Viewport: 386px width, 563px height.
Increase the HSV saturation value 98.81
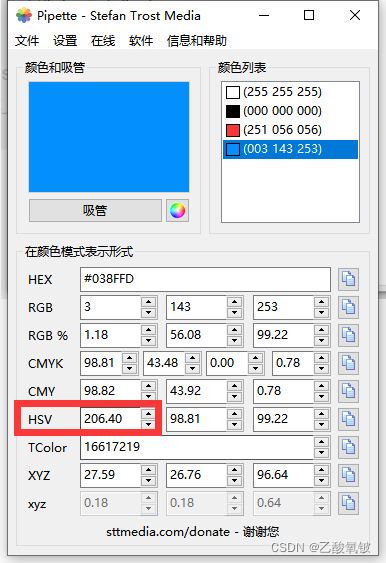click(234, 414)
